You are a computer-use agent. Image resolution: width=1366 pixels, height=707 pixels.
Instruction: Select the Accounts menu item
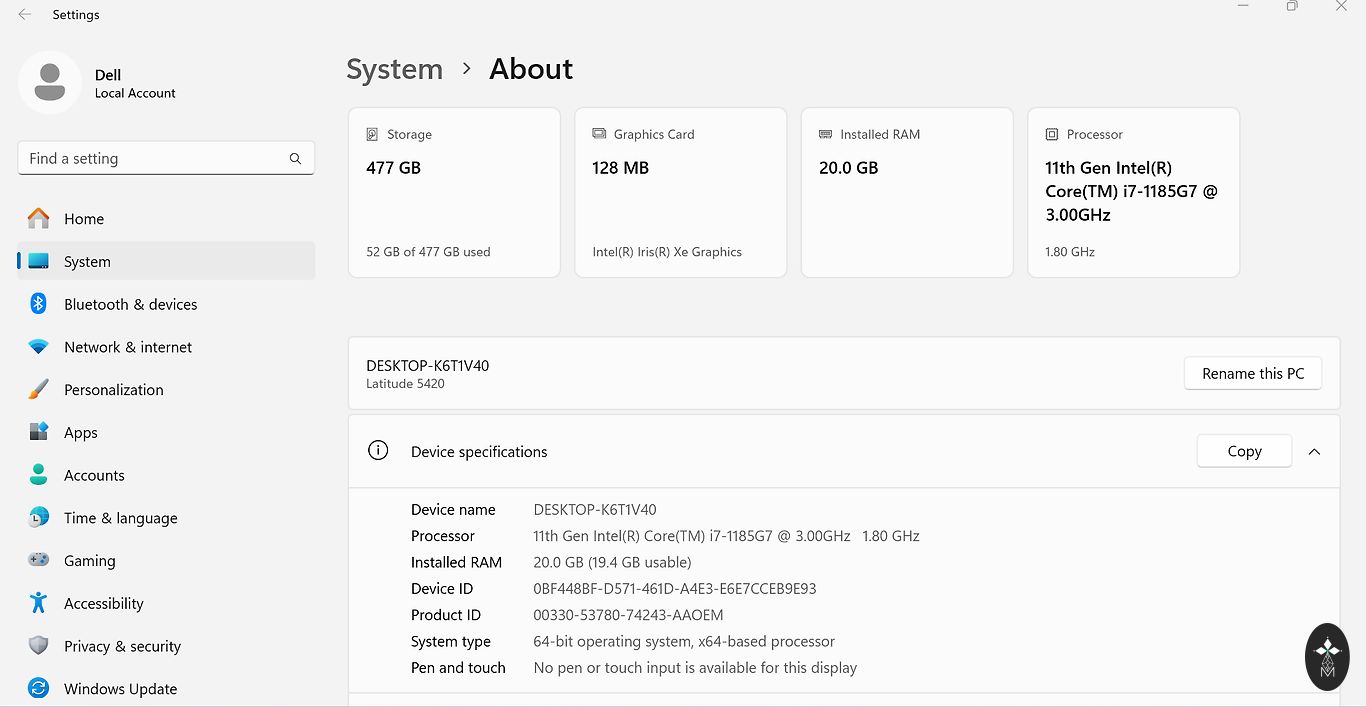94,475
